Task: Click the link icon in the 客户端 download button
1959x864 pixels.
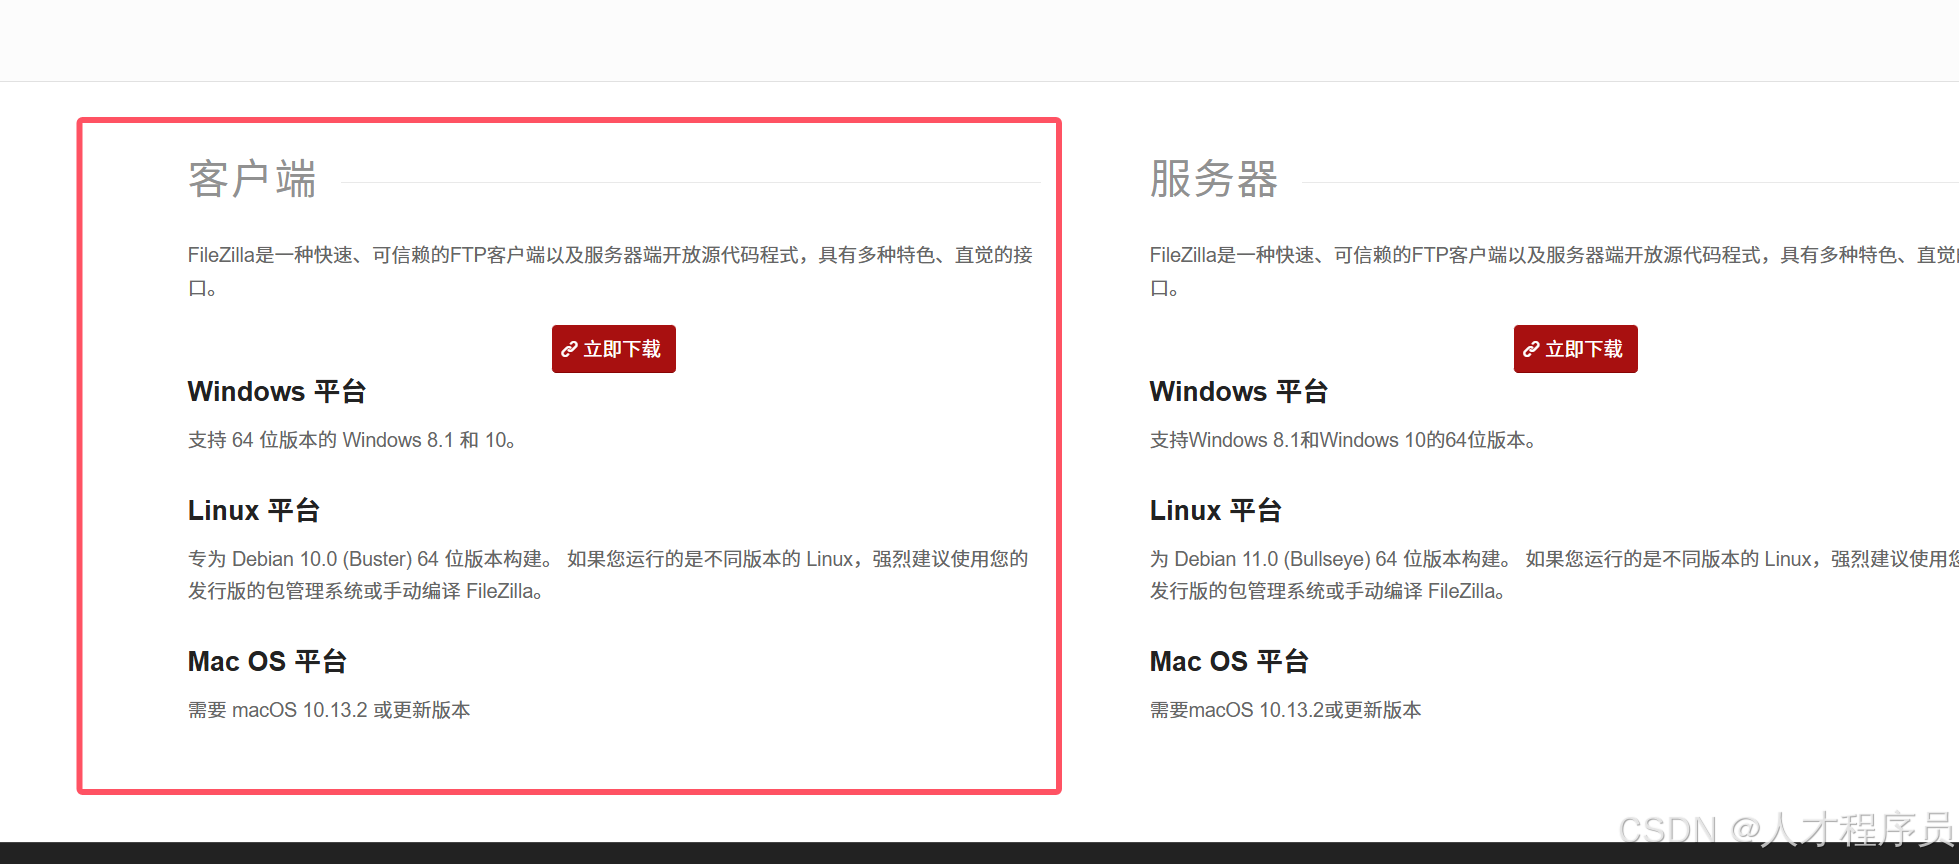Action: pos(569,349)
